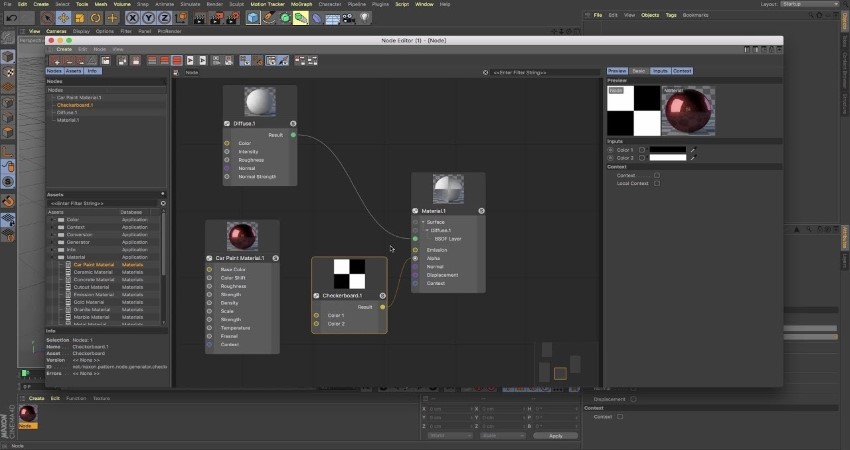Switch to the Basic tab

tap(639, 71)
